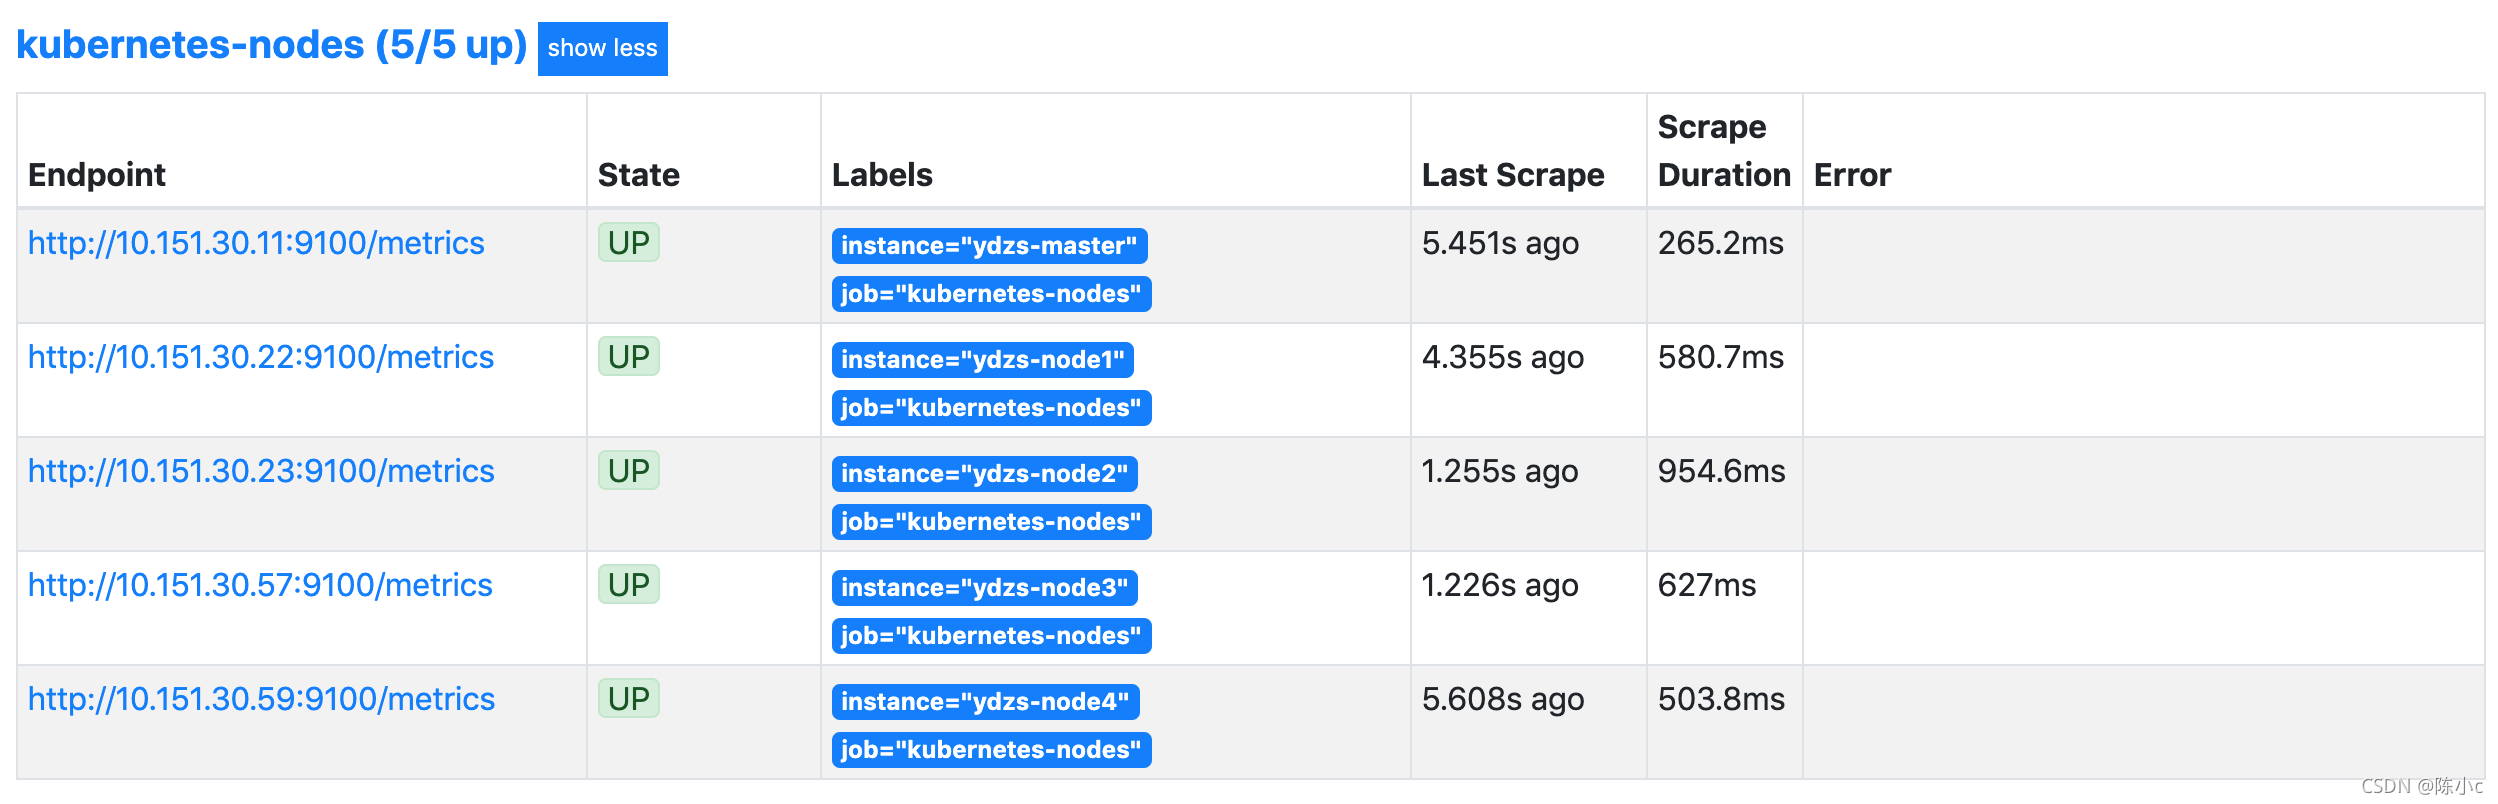Image resolution: width=2498 pixels, height=804 pixels.
Task: Open the 10.151.30.11:9100 metrics endpoint
Action: pyautogui.click(x=256, y=243)
